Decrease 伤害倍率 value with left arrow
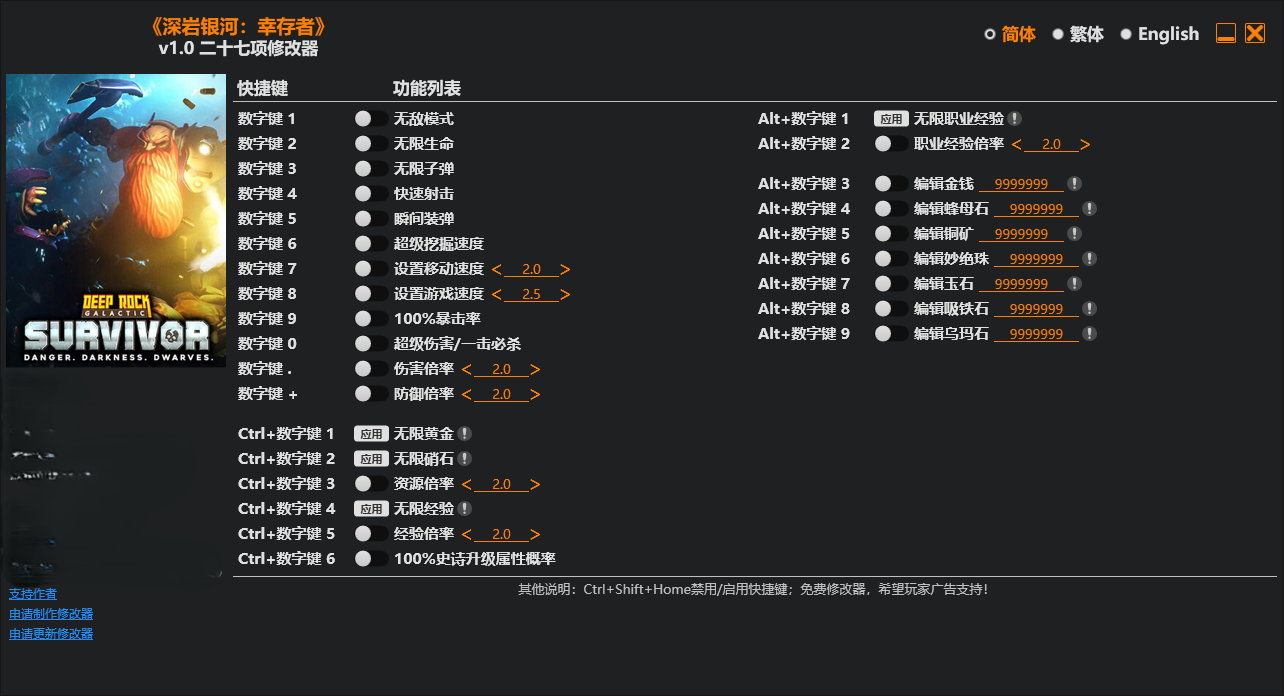The width and height of the screenshot is (1284, 696). coord(467,369)
